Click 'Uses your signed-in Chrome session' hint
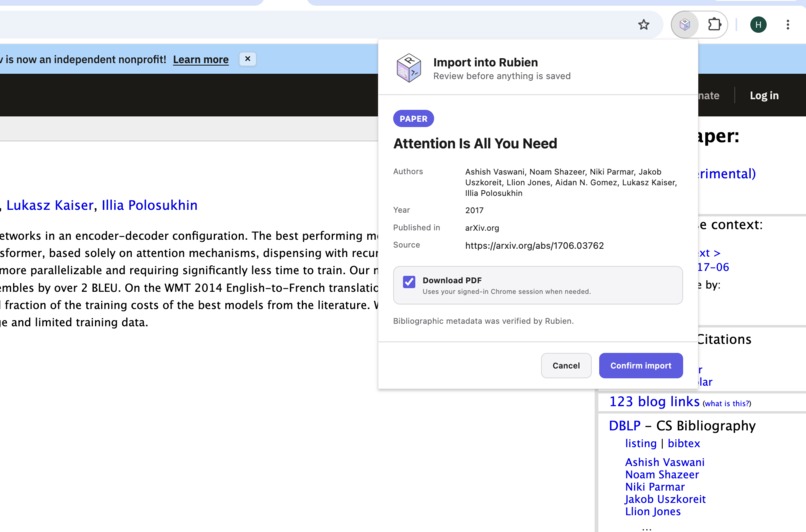806x532 pixels. pos(506,291)
